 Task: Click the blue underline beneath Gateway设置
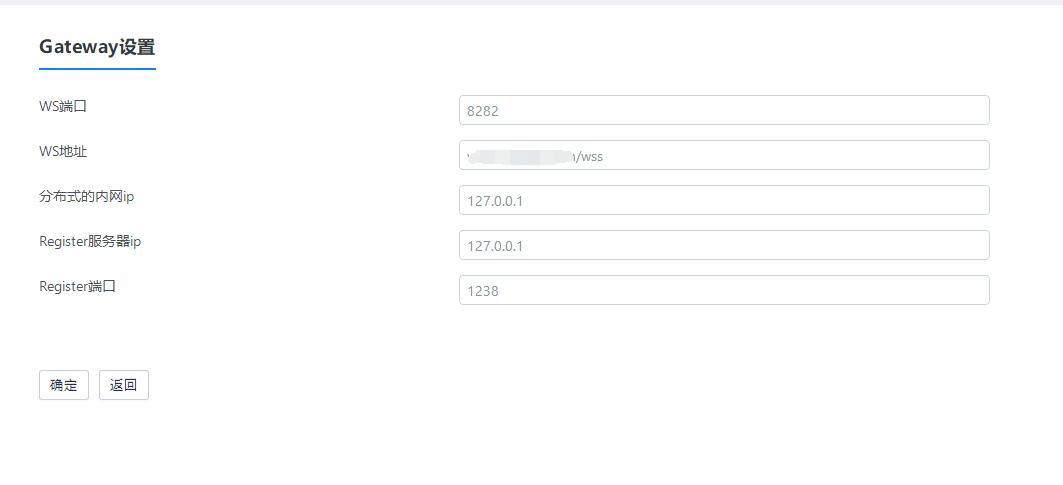click(x=97, y=69)
